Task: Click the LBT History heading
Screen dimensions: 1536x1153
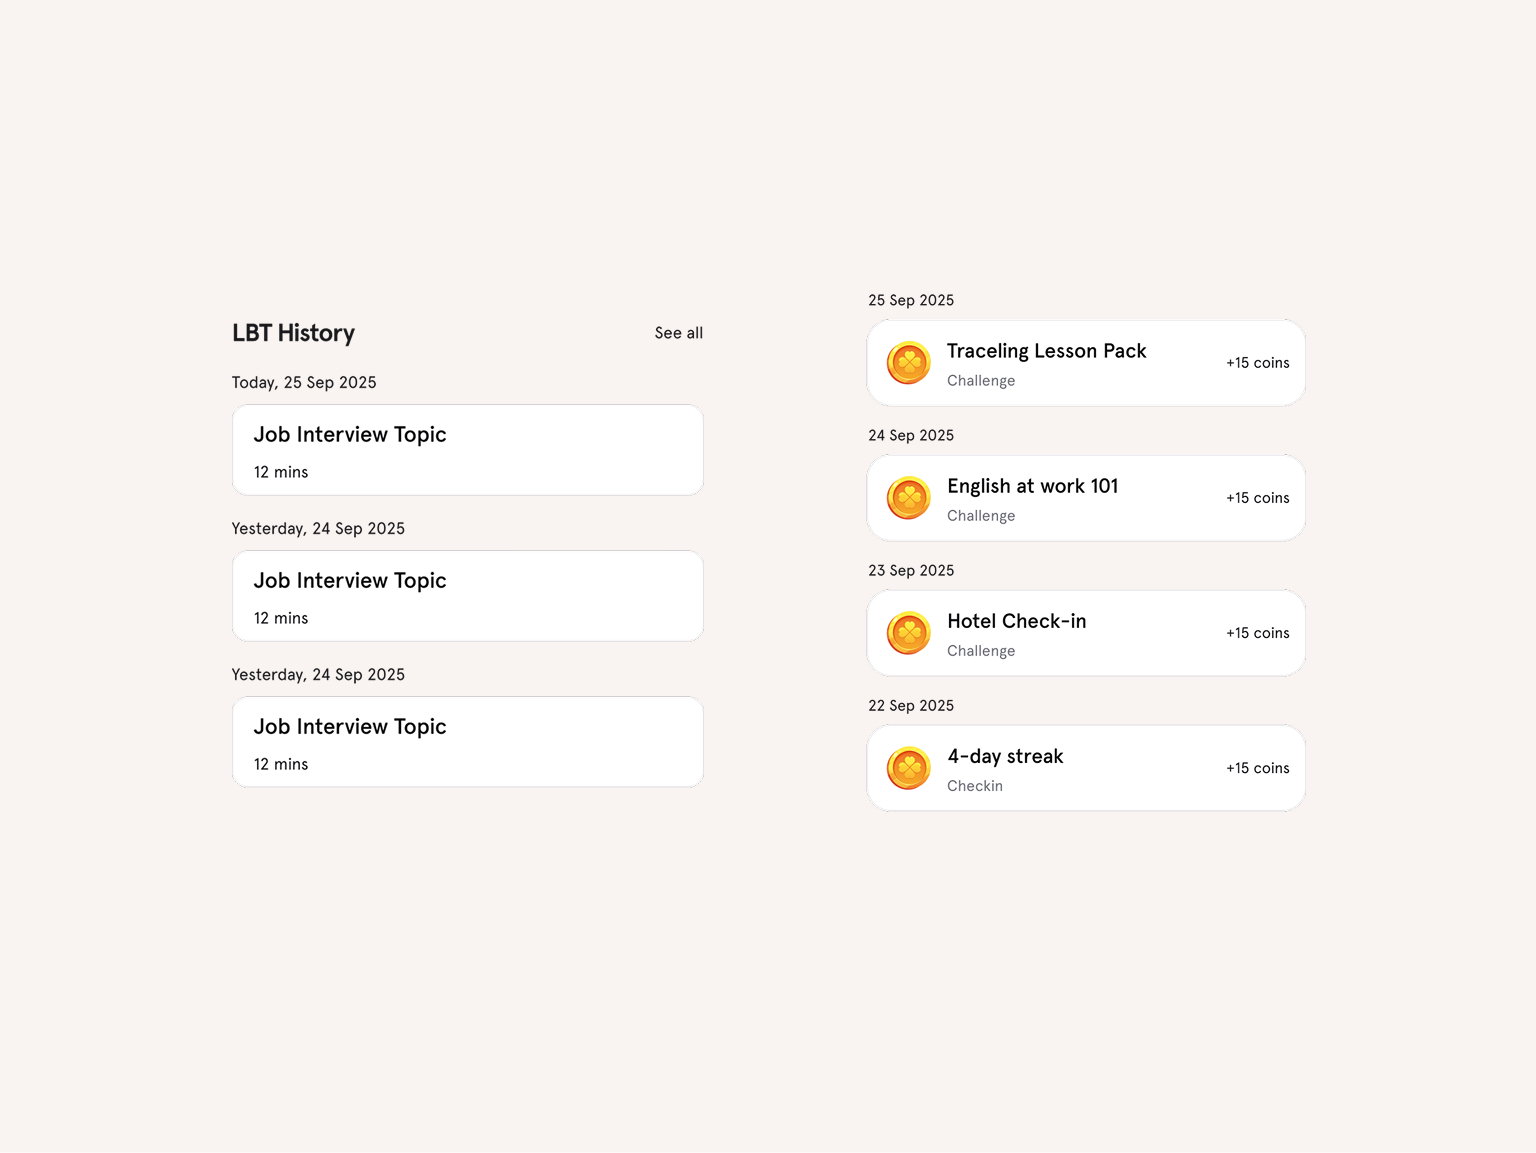Action: tap(293, 333)
